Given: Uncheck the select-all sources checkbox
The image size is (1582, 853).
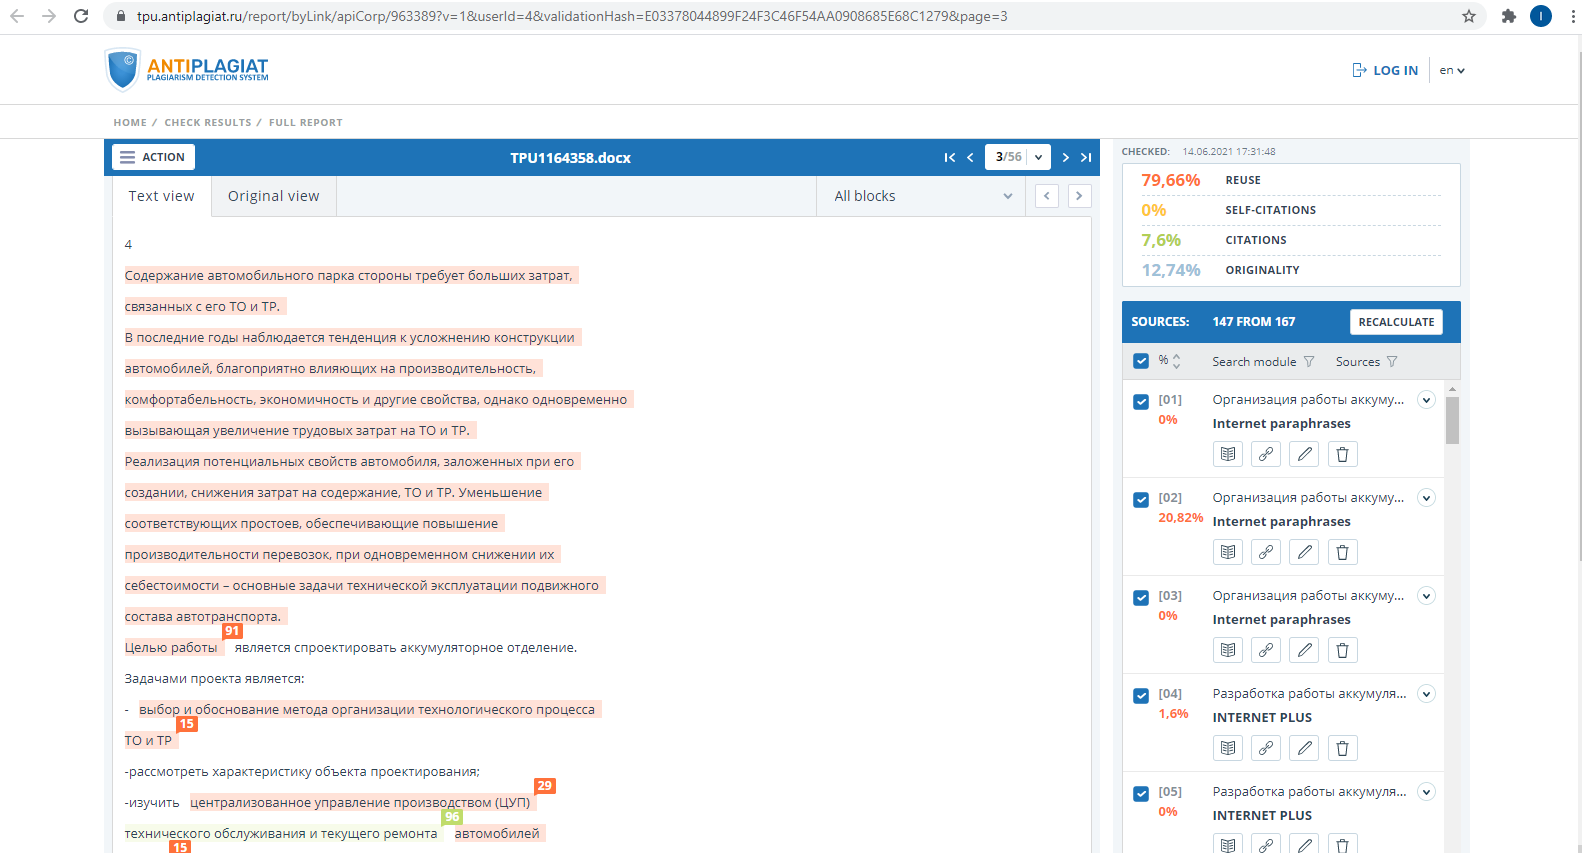Looking at the screenshot, I should [1141, 361].
